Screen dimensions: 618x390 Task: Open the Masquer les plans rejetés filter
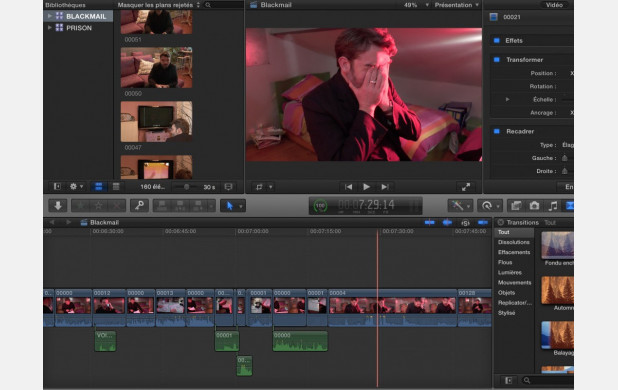click(x=159, y=5)
